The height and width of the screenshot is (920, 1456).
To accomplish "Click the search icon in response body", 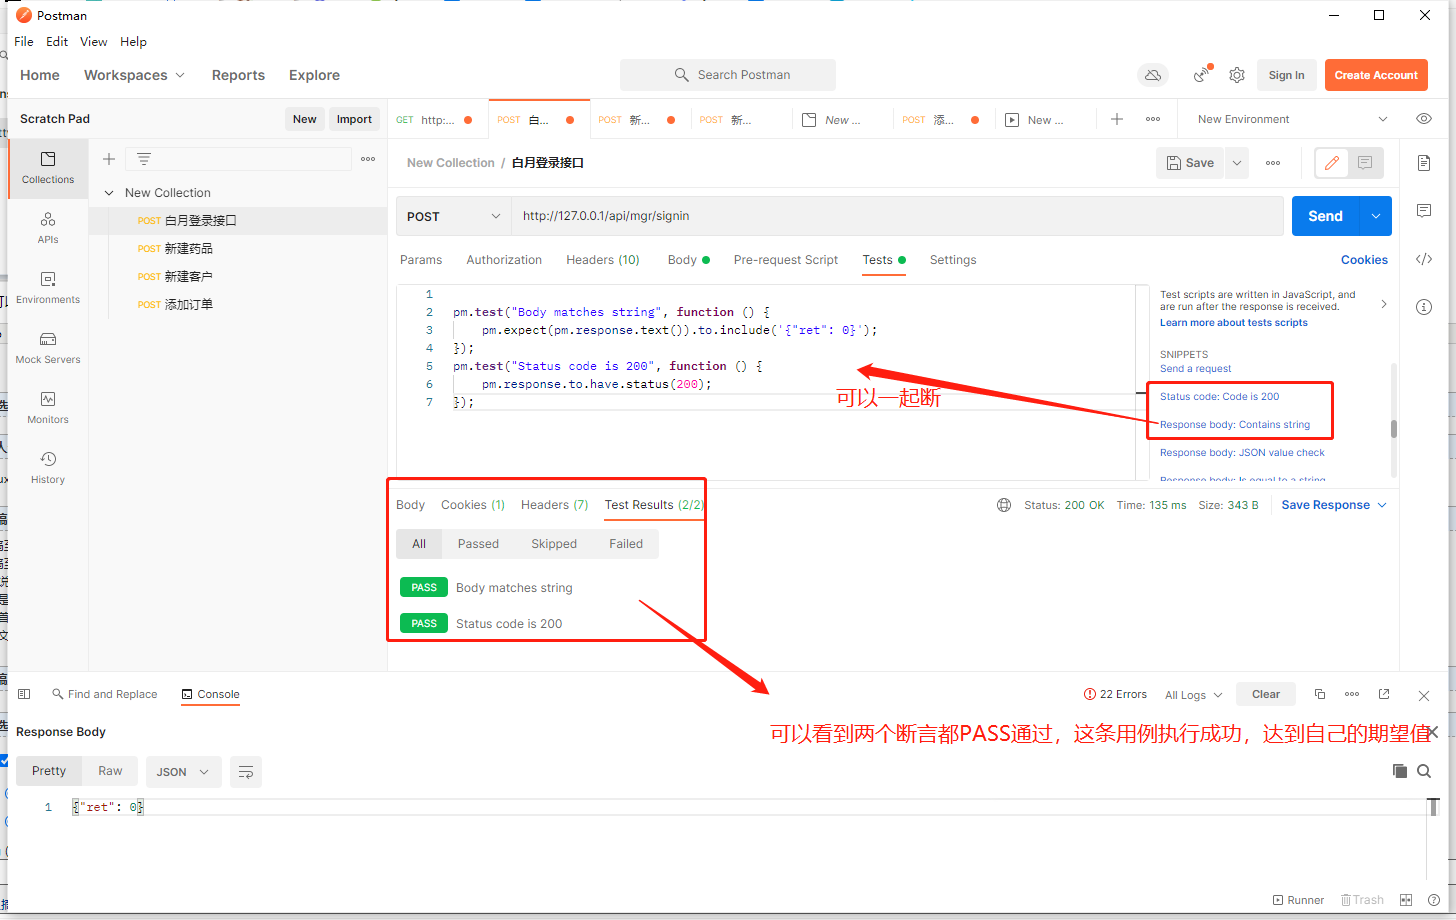I will coord(1424,771).
